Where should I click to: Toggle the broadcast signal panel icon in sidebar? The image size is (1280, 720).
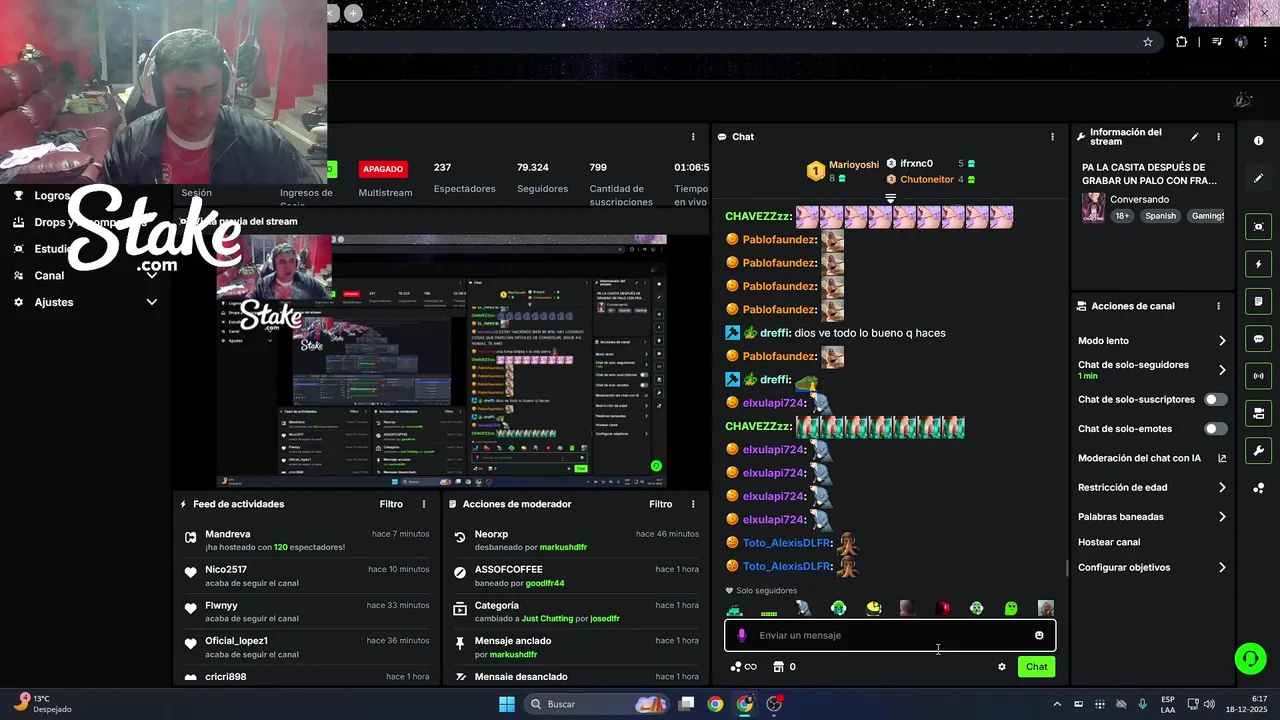1258,376
